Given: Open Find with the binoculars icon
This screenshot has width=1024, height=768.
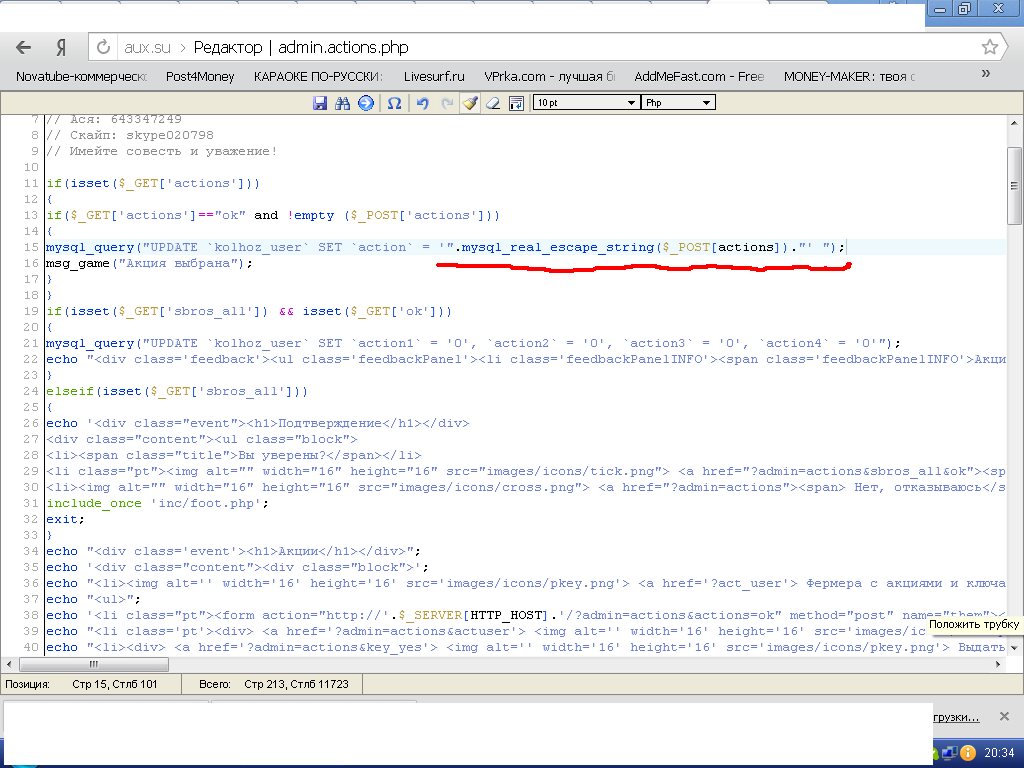Looking at the screenshot, I should click(x=343, y=103).
